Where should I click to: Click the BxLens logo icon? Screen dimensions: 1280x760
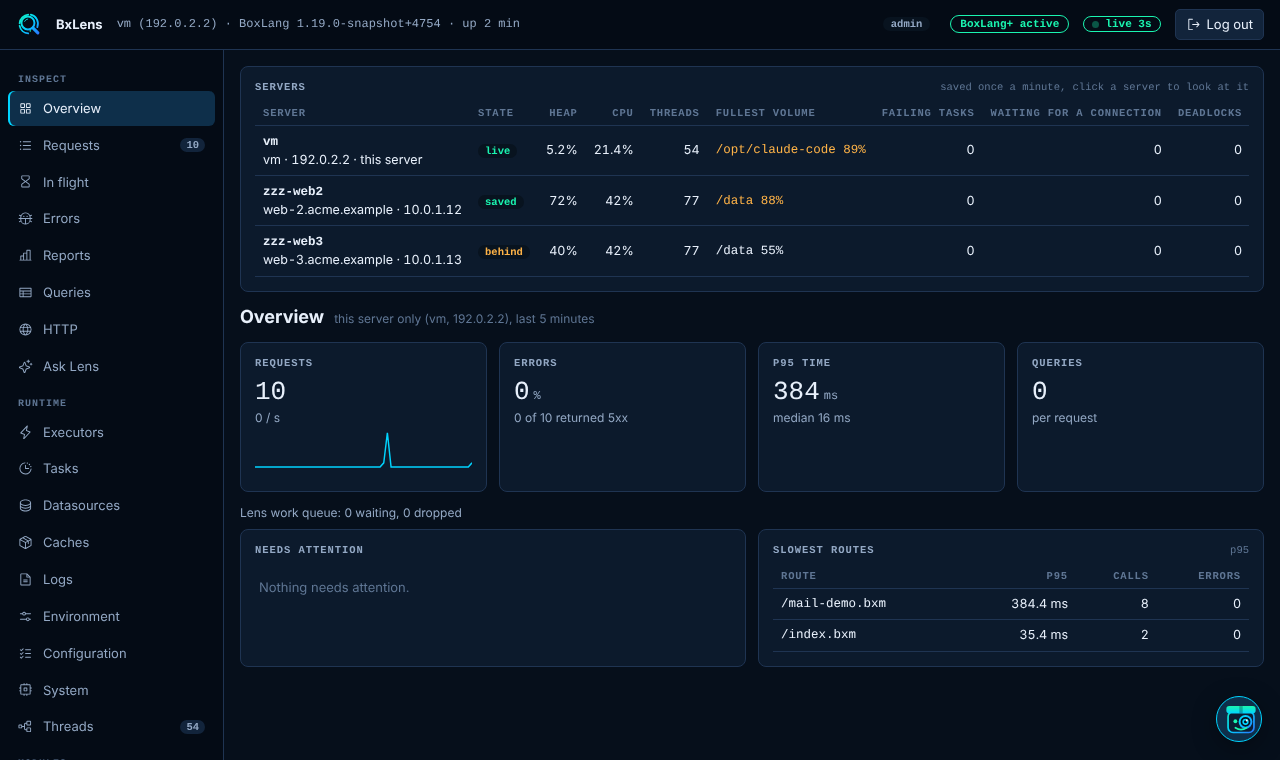pos(29,24)
